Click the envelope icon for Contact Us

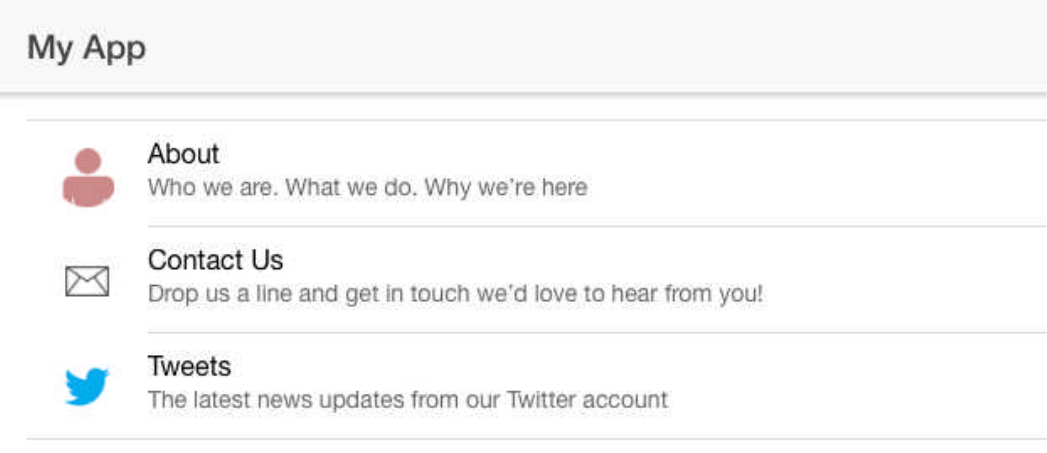[87, 281]
